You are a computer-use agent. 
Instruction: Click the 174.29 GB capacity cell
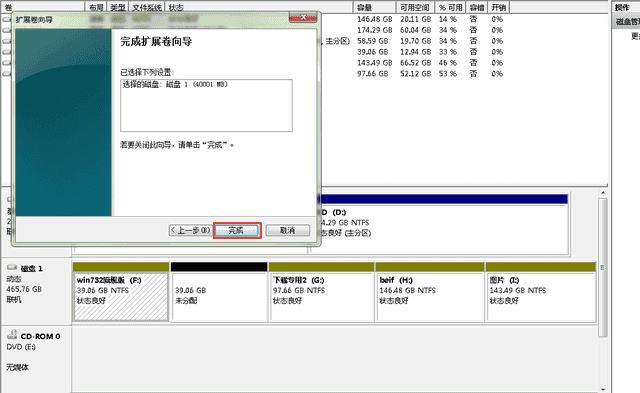click(x=374, y=30)
